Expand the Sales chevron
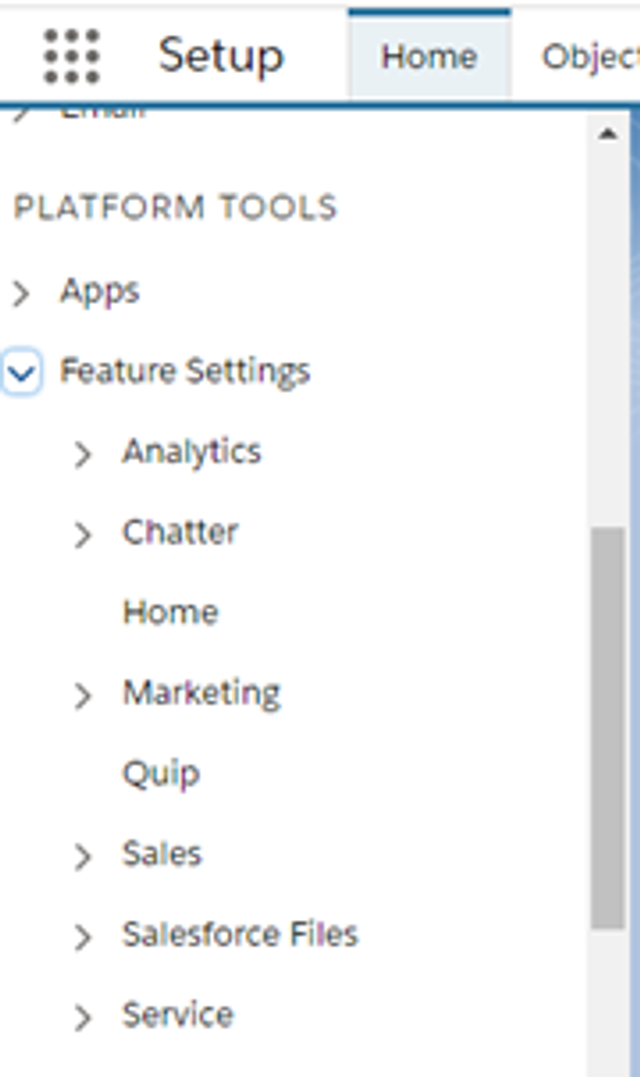Viewport: 640px width, 1077px height. [x=82, y=857]
